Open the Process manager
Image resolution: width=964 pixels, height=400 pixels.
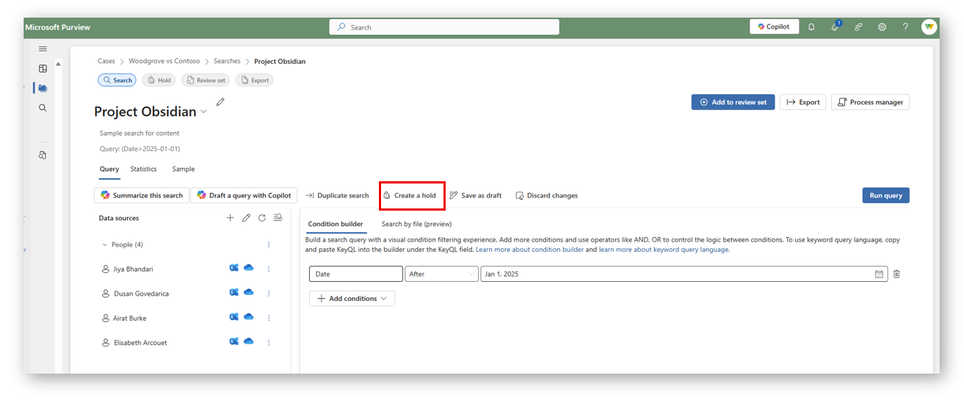point(870,102)
